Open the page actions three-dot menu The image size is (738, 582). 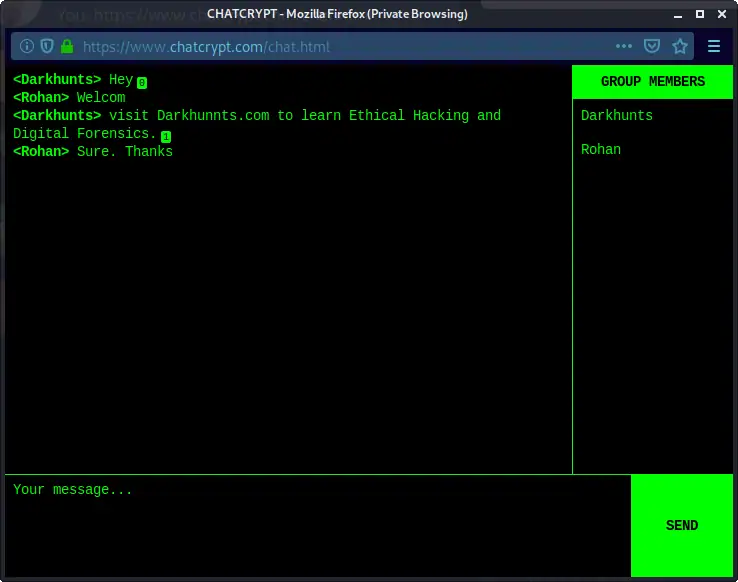624,46
